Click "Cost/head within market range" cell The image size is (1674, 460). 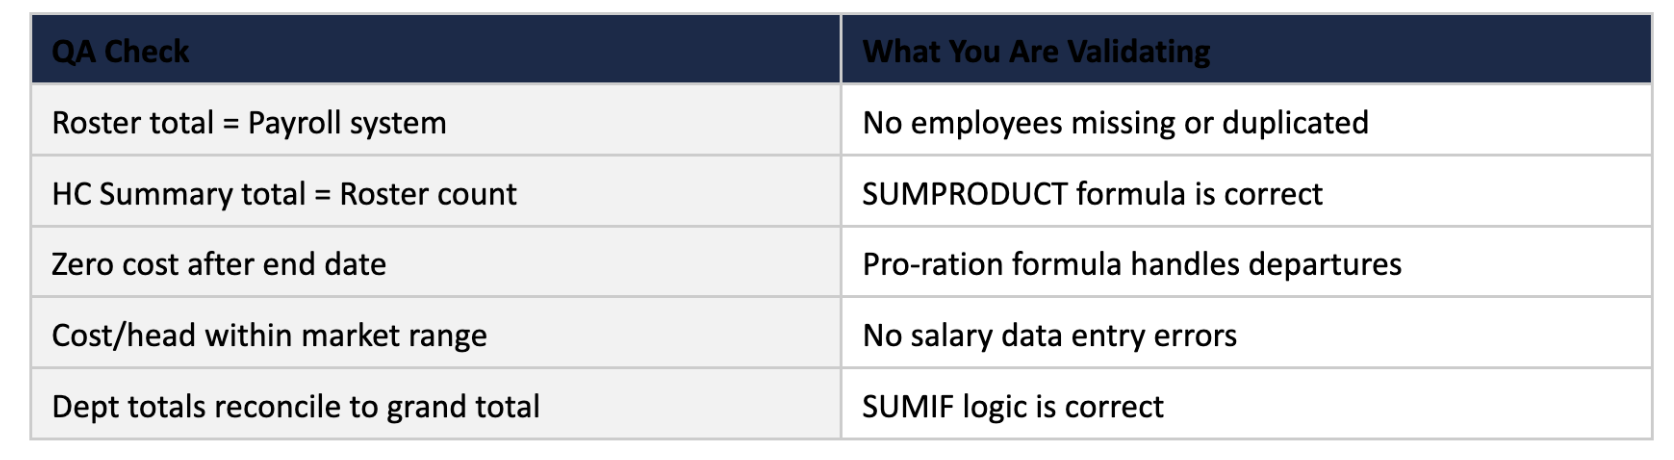(x=269, y=336)
